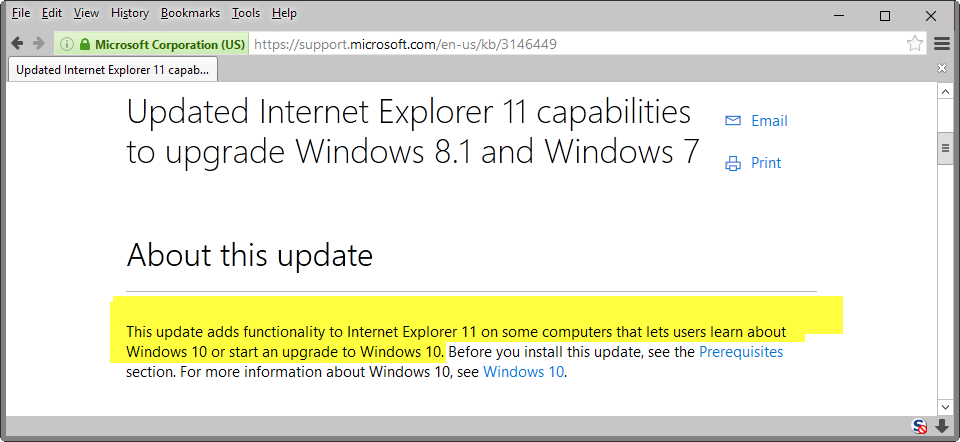Open the History menu
The height and width of the screenshot is (442, 960).
(x=130, y=13)
